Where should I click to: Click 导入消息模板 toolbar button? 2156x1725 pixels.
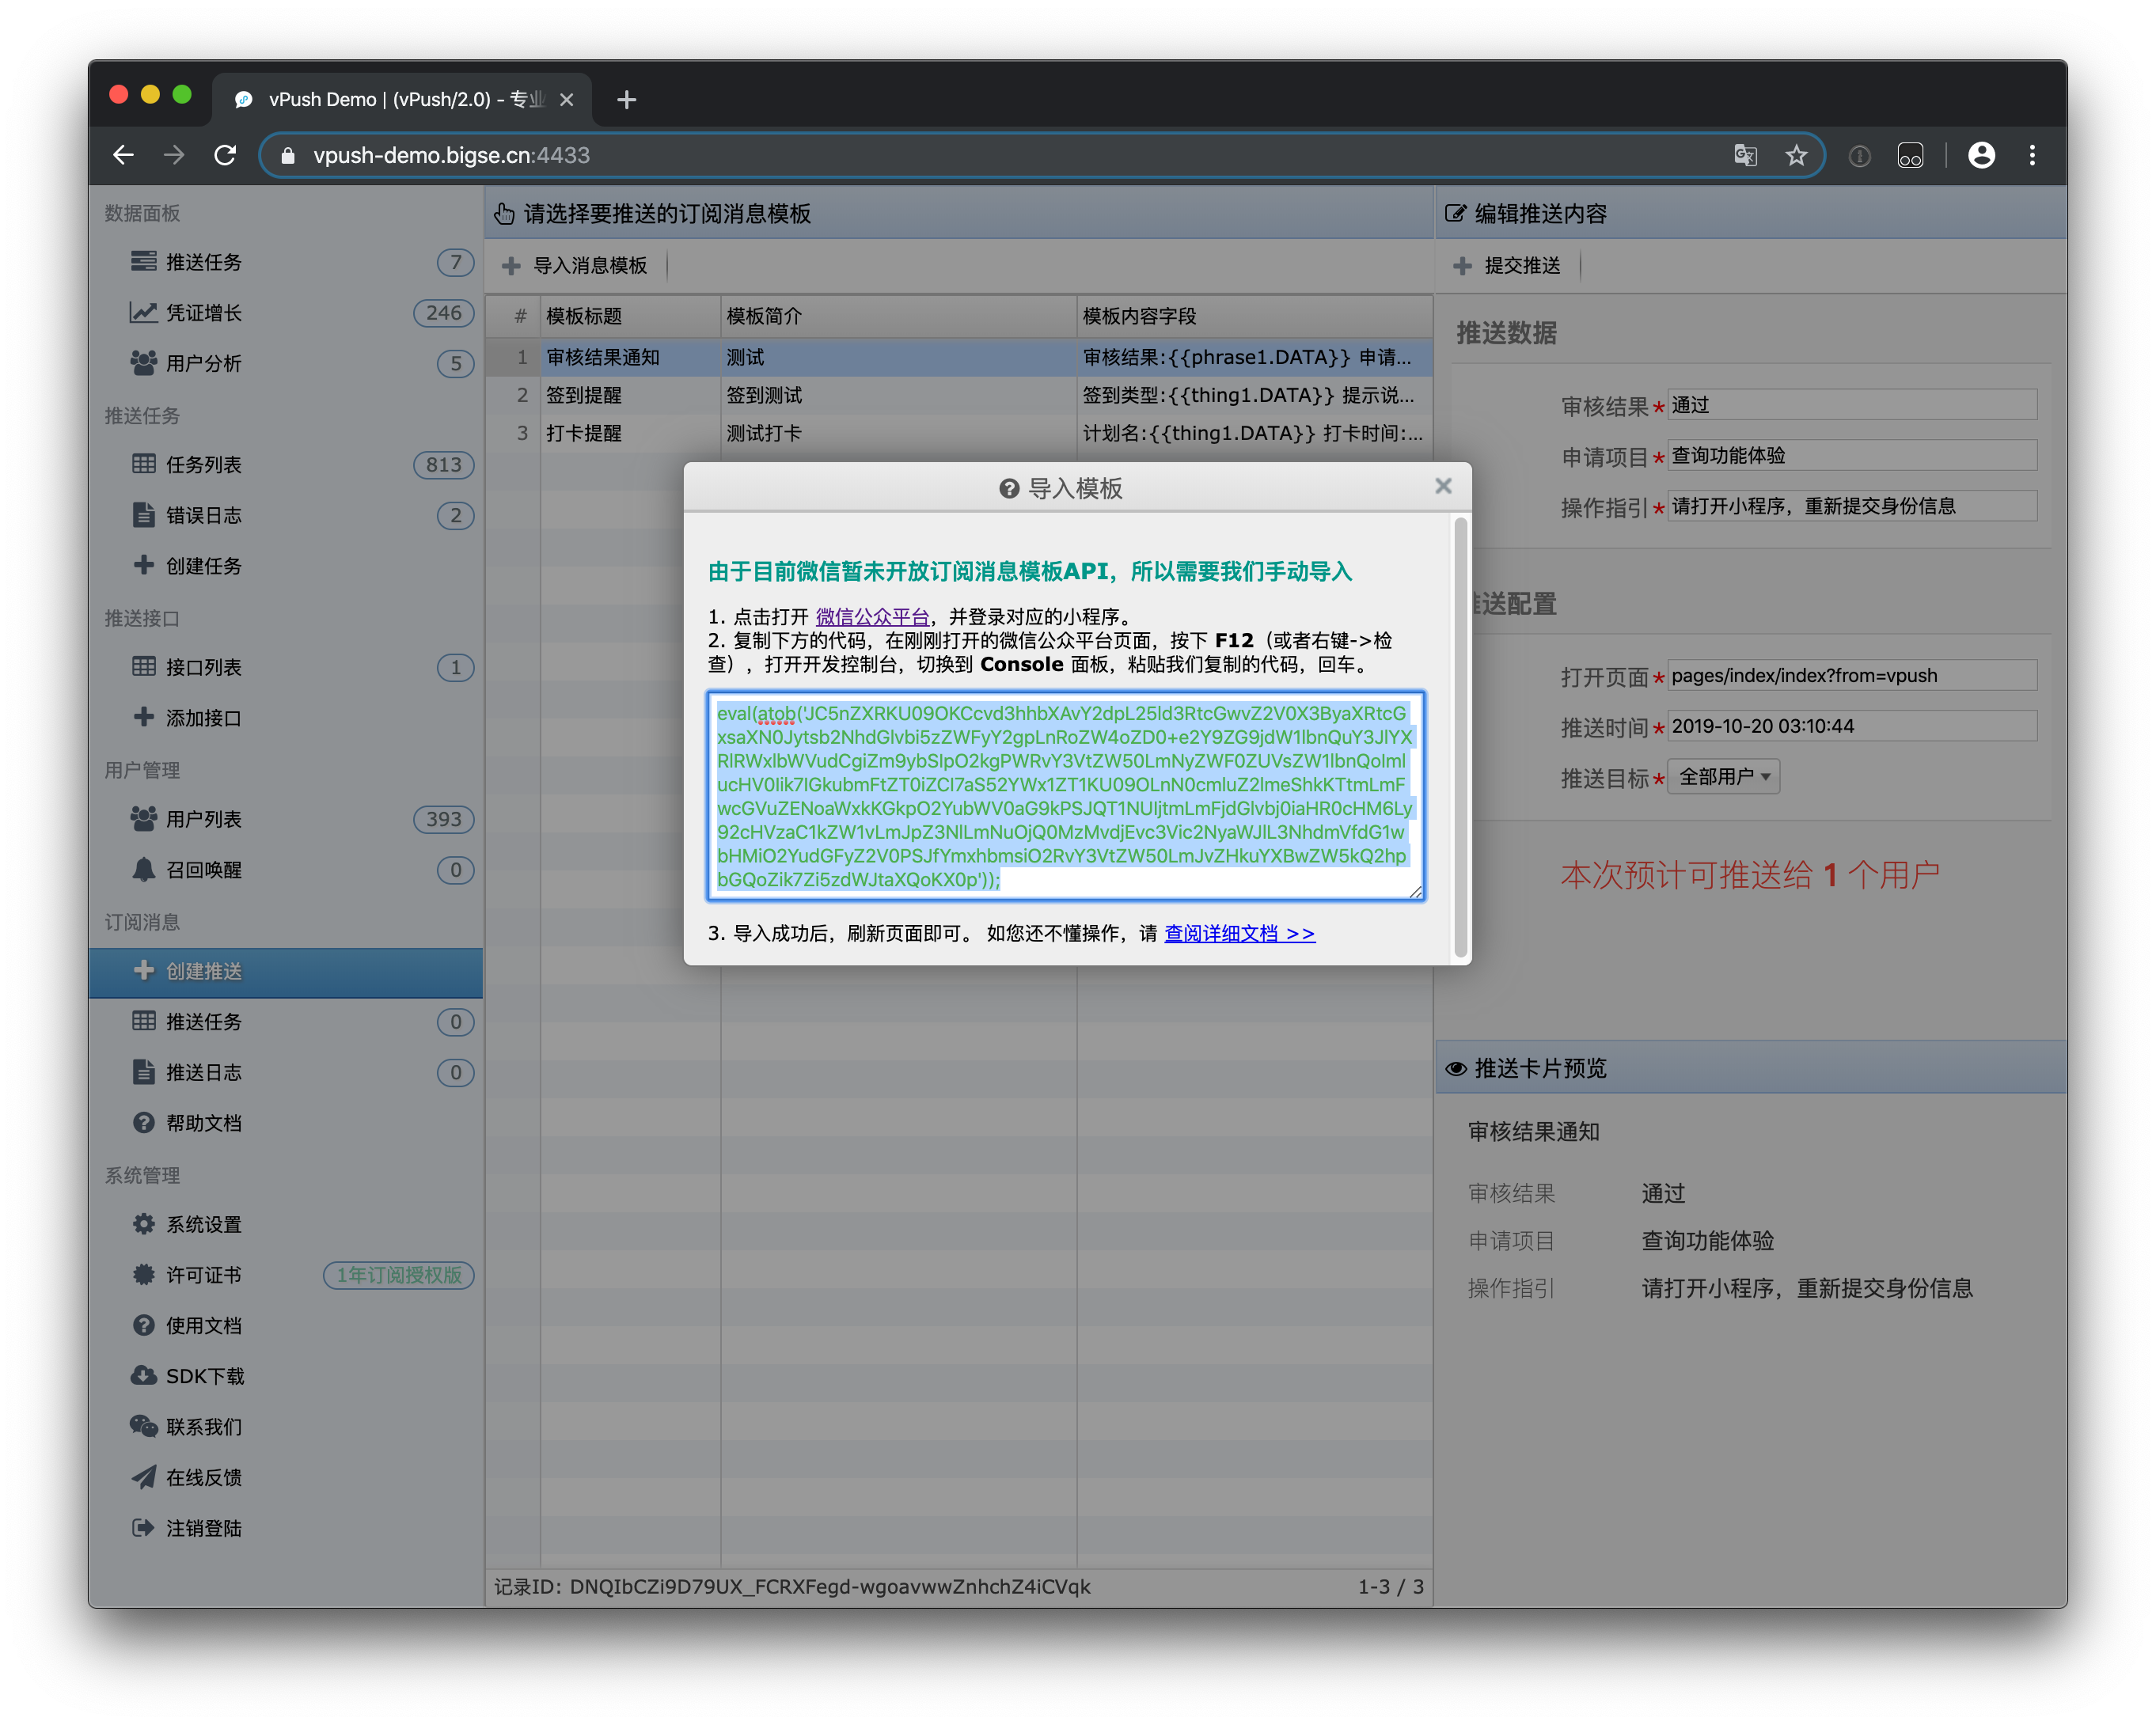pyautogui.click(x=576, y=265)
